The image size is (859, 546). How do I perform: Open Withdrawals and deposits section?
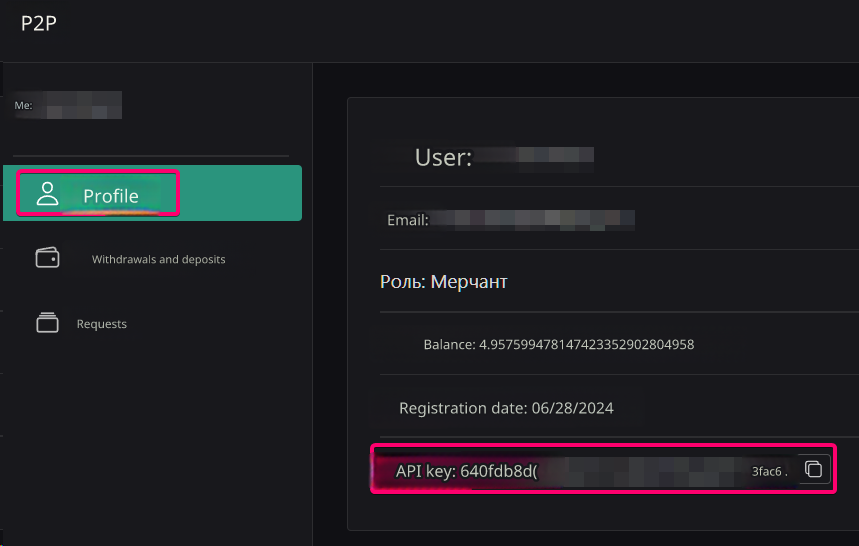click(x=158, y=259)
